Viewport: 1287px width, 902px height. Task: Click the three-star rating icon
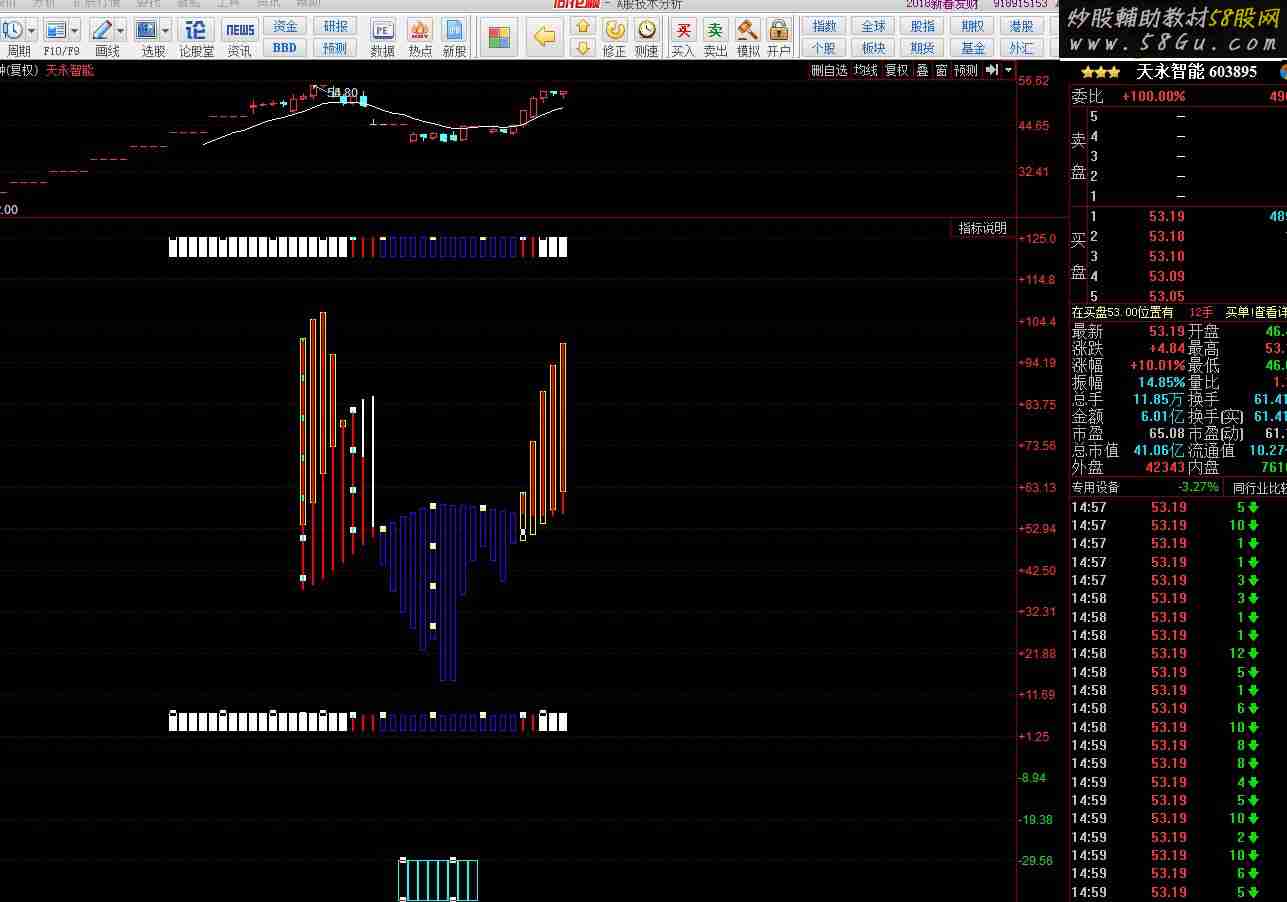tap(1100, 72)
